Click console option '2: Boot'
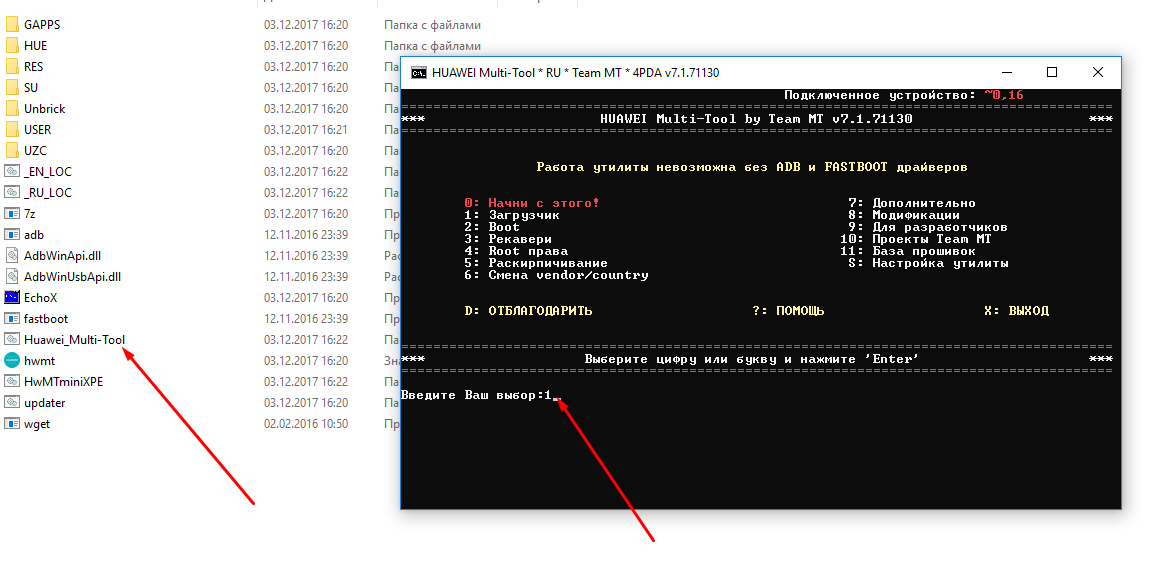The width and height of the screenshot is (1165, 575). (x=492, y=227)
